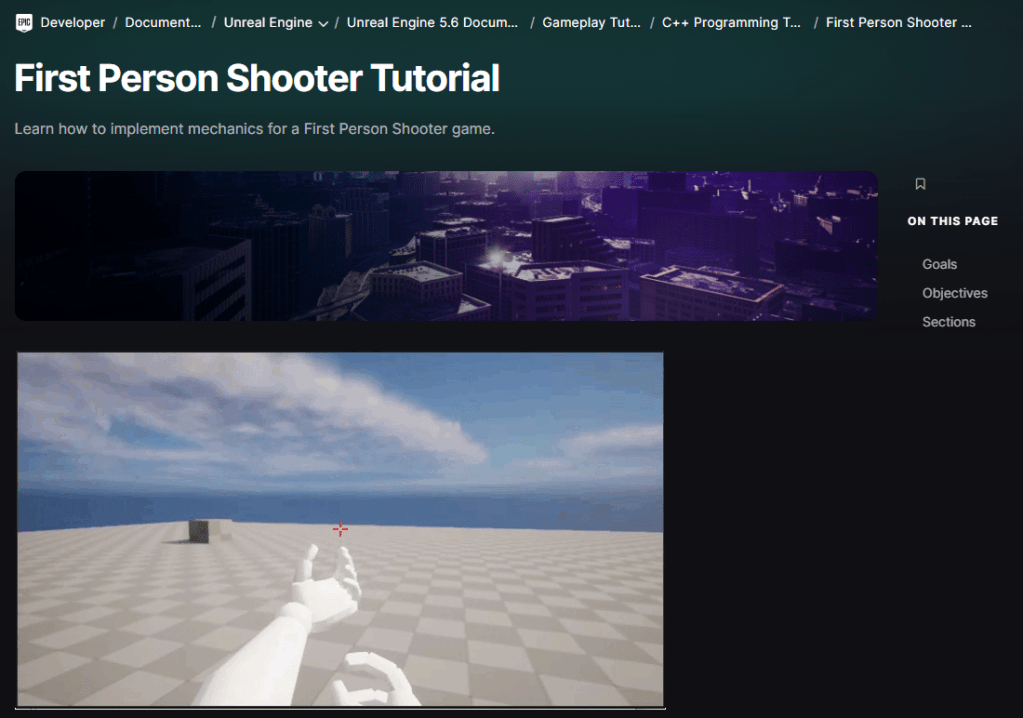
Task: Open the Developer breadcrumb link
Action: tap(72, 22)
